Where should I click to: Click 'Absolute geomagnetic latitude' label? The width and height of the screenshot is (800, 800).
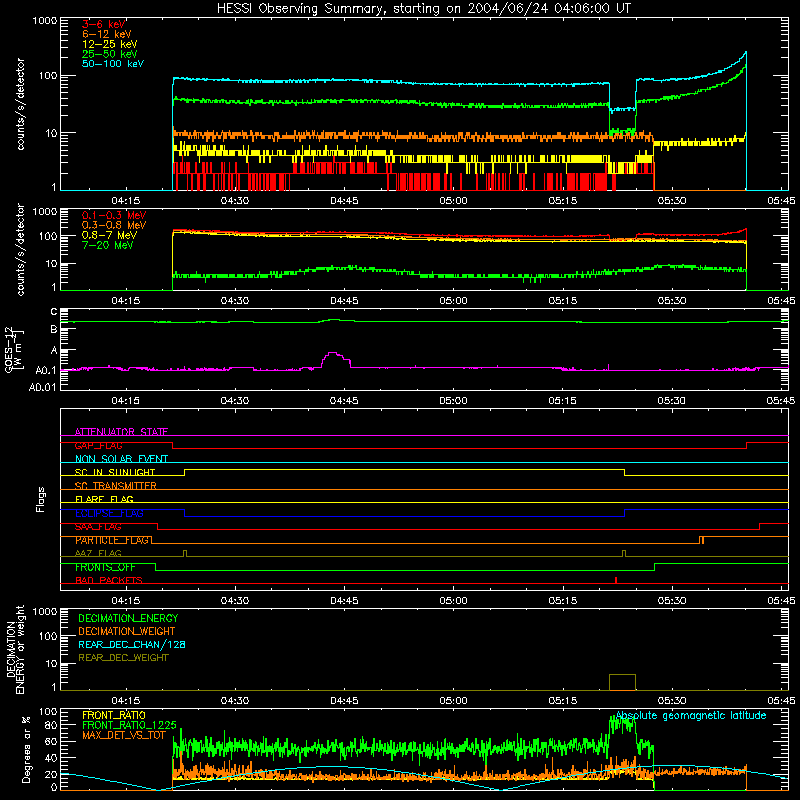pyautogui.click(x=691, y=716)
